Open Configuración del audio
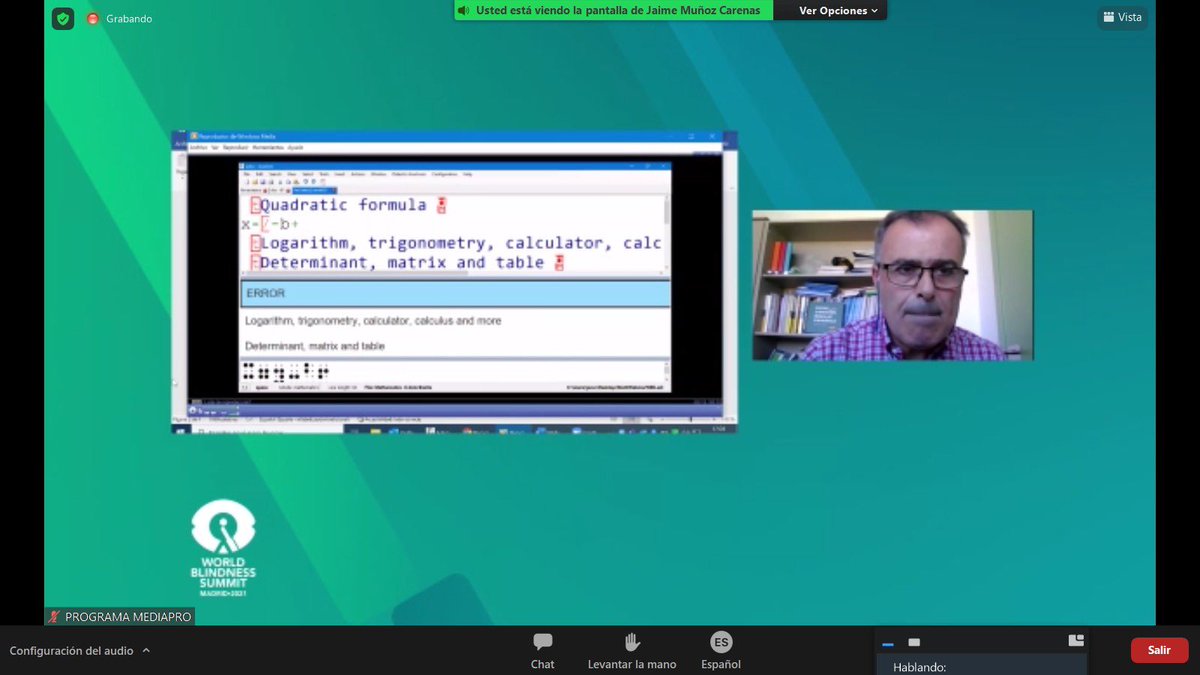Viewport: 1200px width, 675px height. 71,650
